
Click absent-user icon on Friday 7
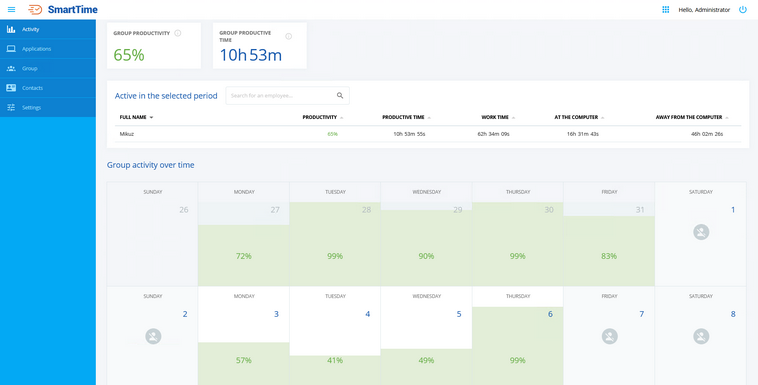(x=610, y=337)
